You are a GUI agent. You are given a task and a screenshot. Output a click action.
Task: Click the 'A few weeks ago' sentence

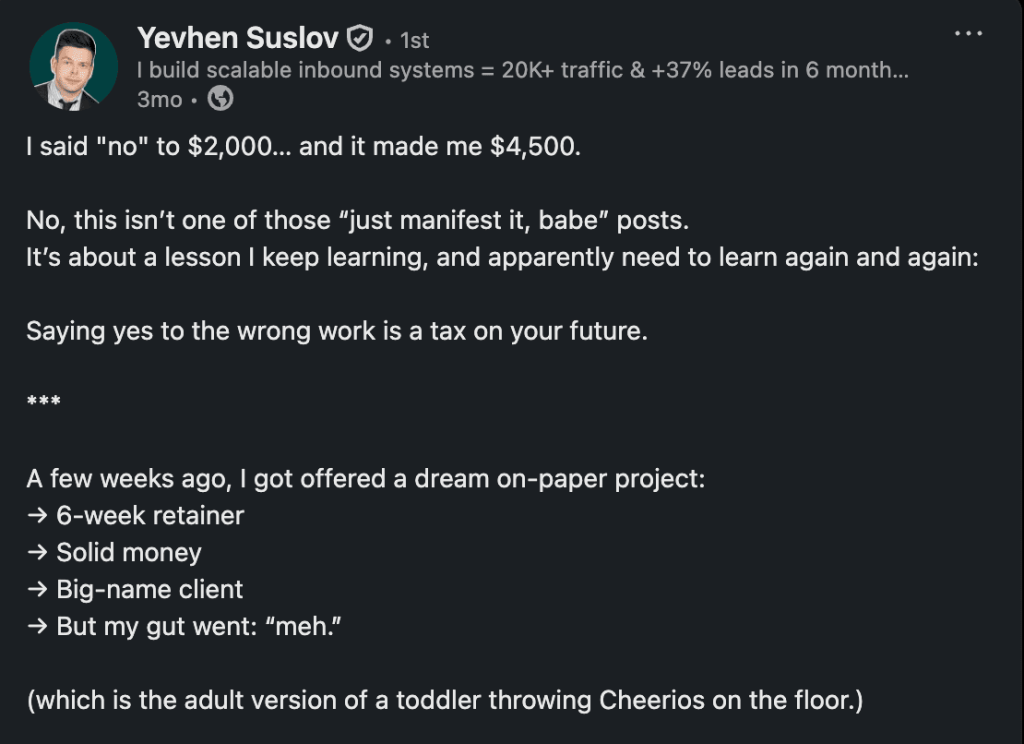(x=366, y=479)
